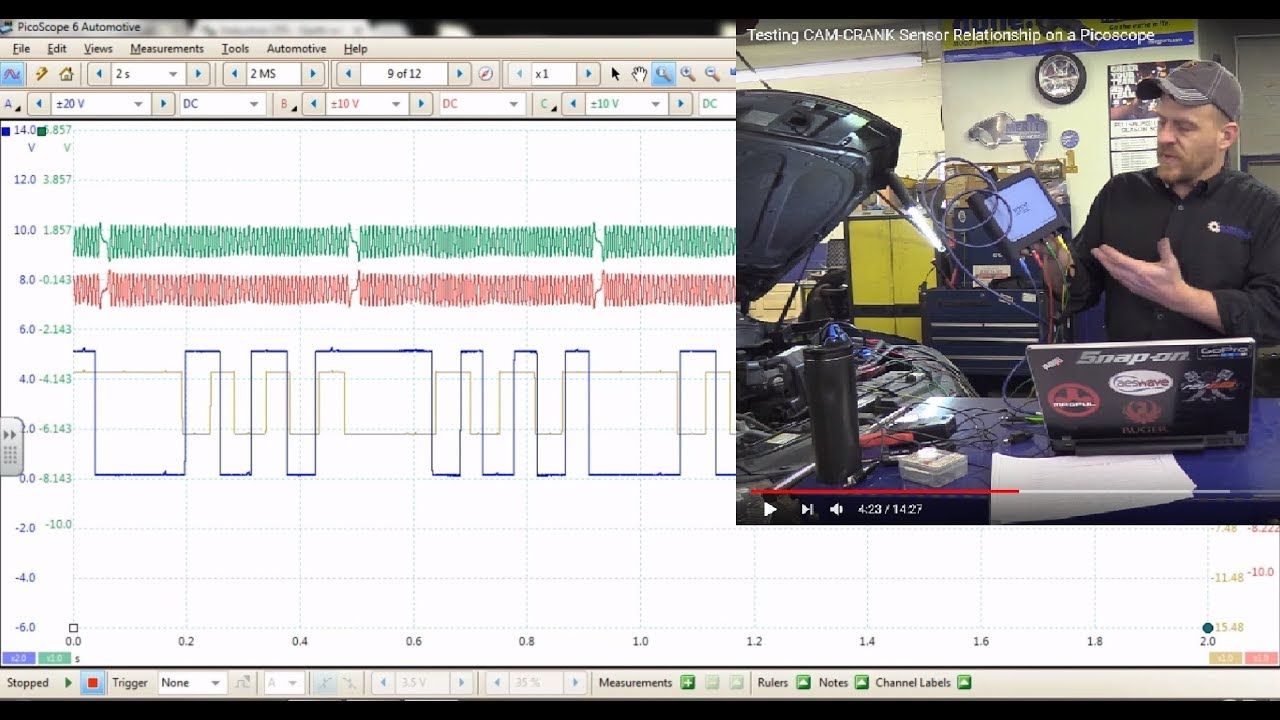Open Channel A options button
Image resolution: width=1280 pixels, height=720 pixels.
pyautogui.click(x=12, y=104)
